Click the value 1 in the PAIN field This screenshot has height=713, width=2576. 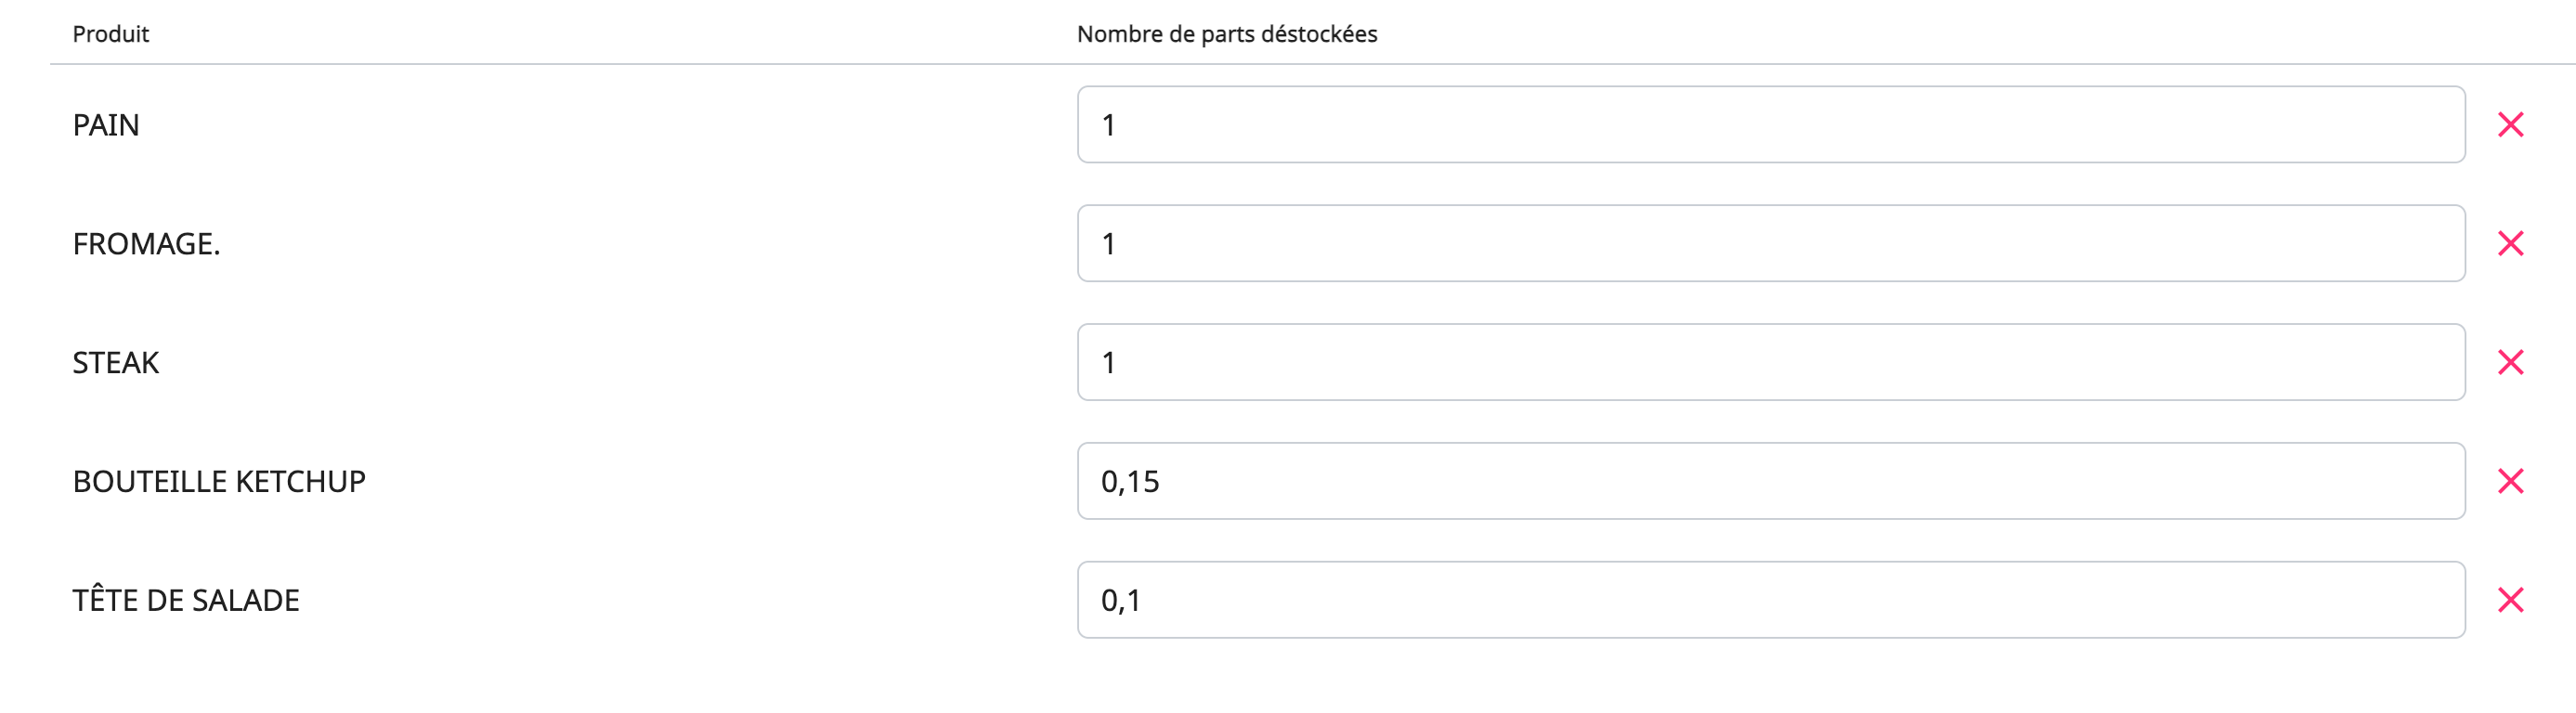click(1108, 125)
